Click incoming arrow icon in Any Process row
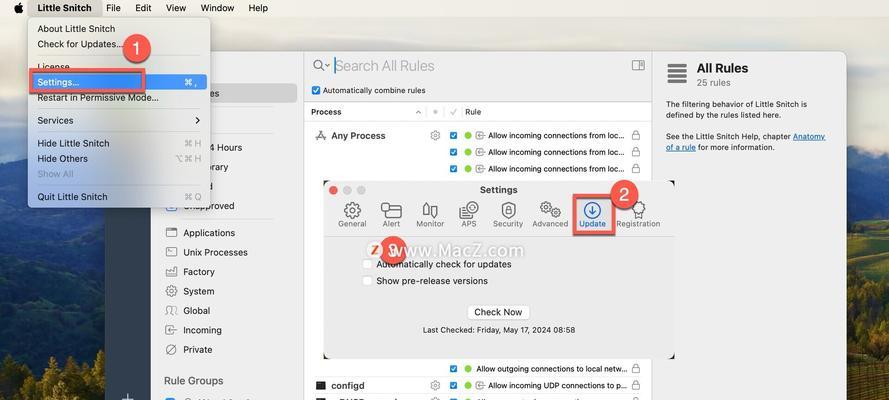 [480, 135]
